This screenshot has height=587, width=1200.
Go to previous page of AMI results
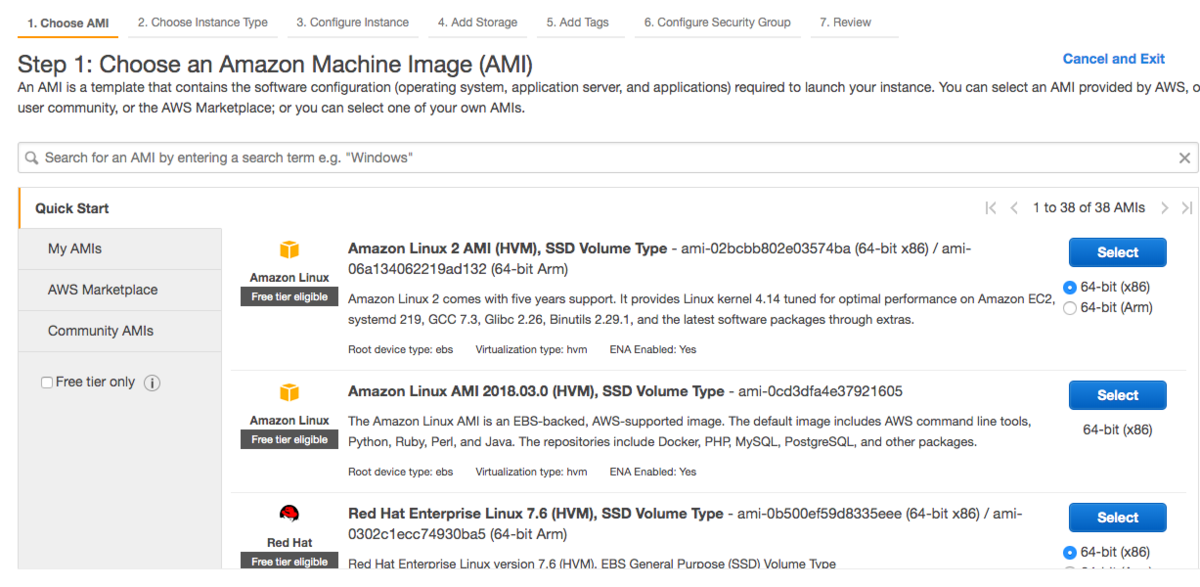click(1014, 208)
